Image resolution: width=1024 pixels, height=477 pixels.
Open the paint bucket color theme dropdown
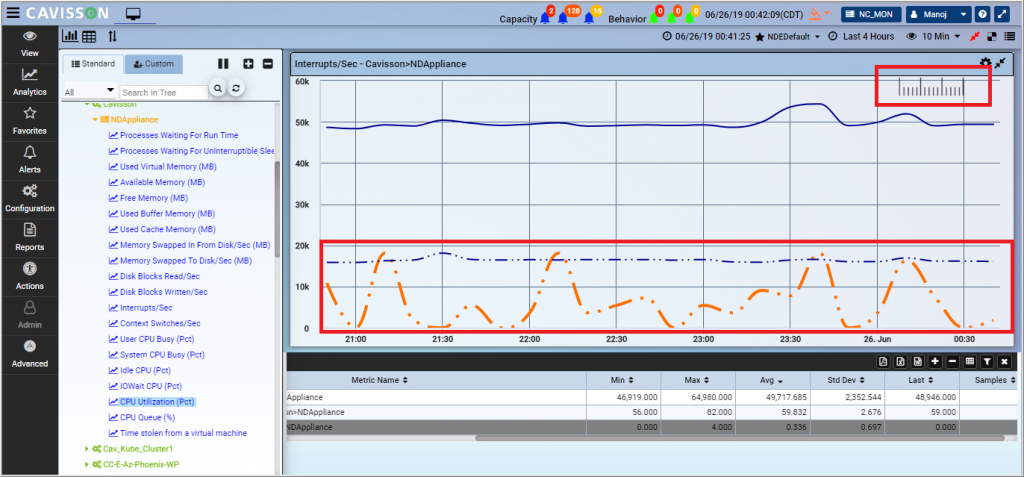click(820, 14)
